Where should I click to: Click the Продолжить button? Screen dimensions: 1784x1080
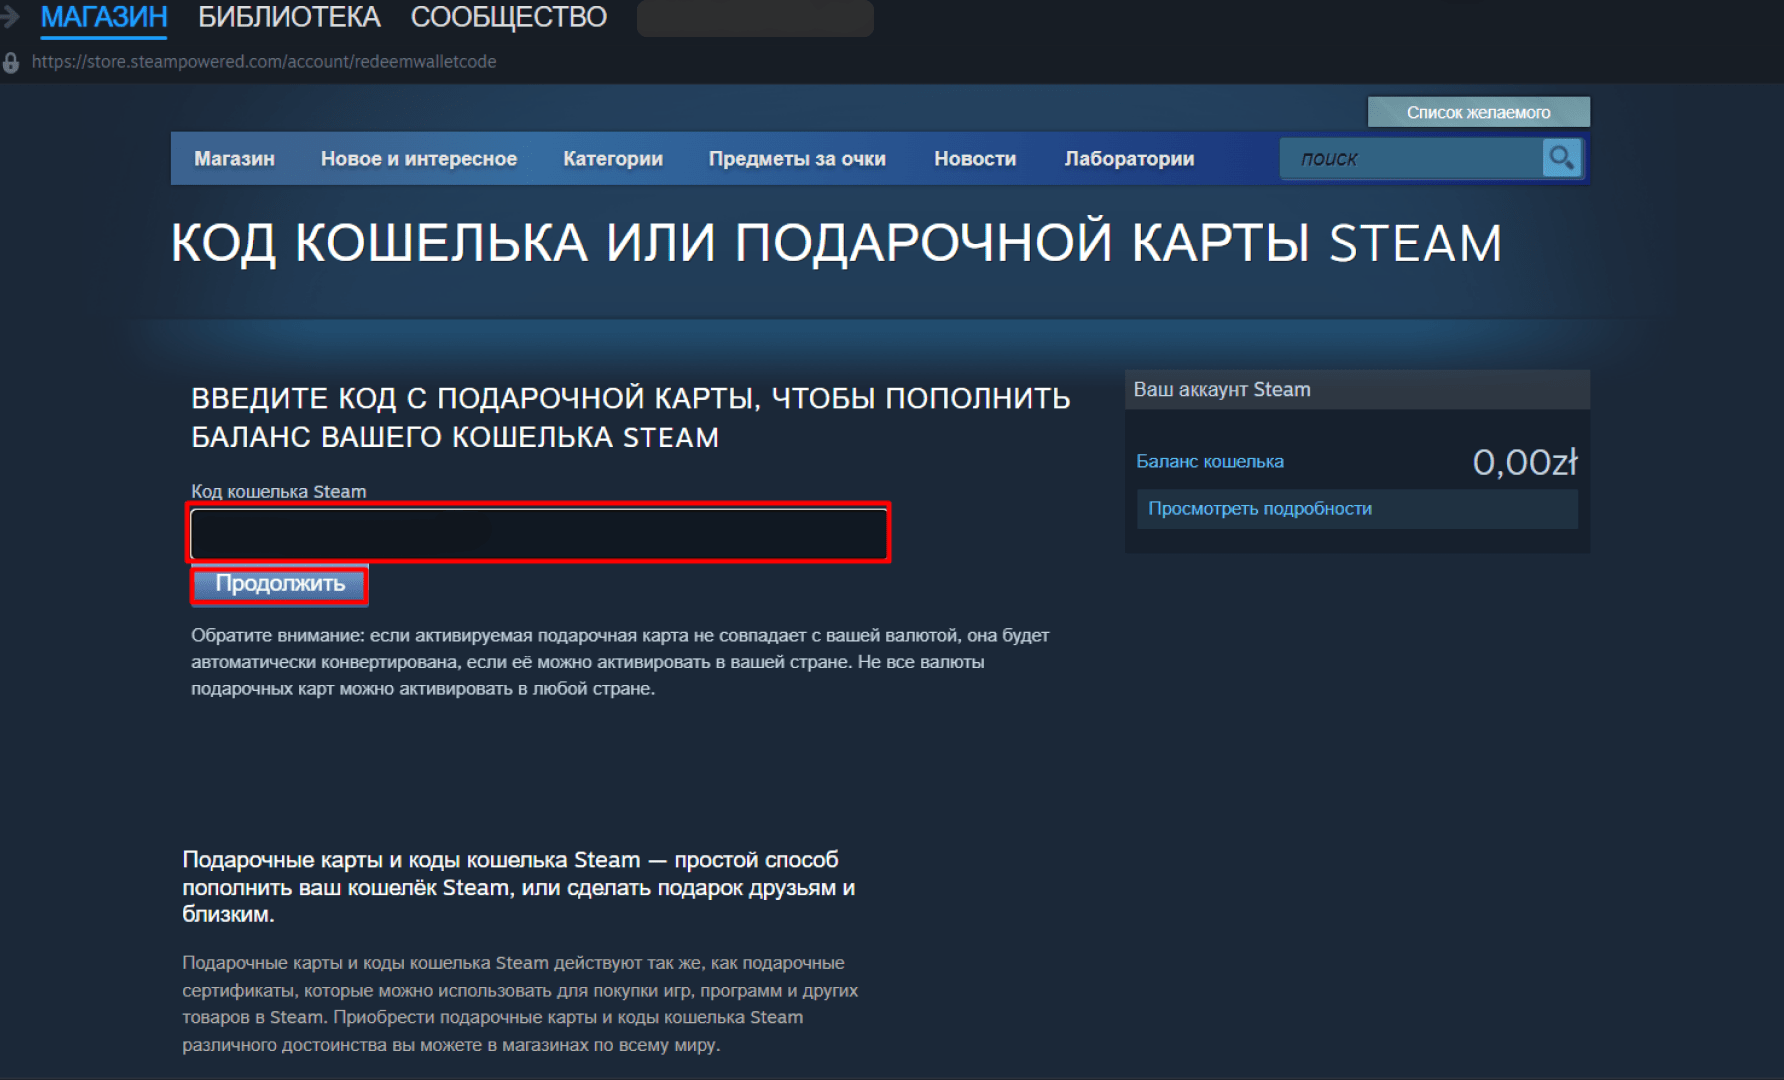(280, 584)
